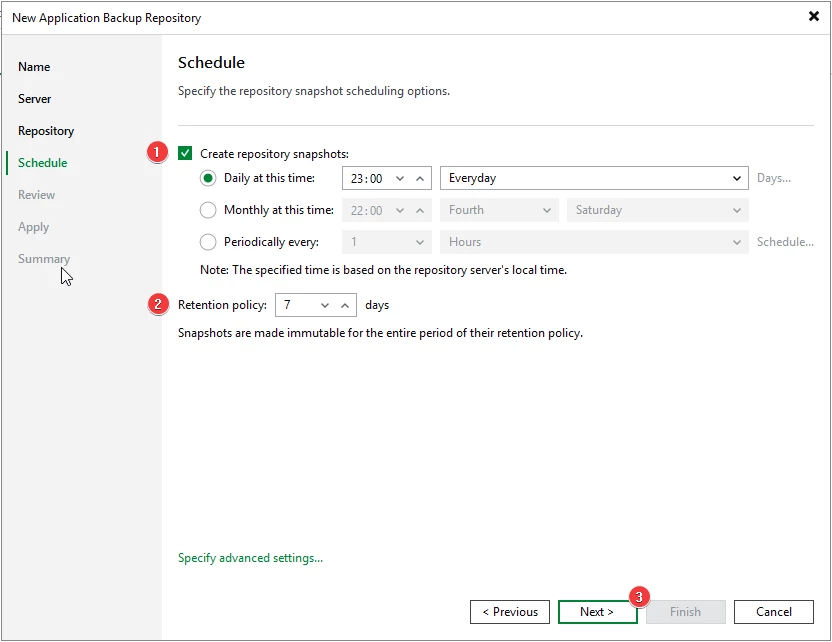Viewport: 832px width, 642px height.
Task: Decrease the daily time with down arrow
Action: click(400, 179)
